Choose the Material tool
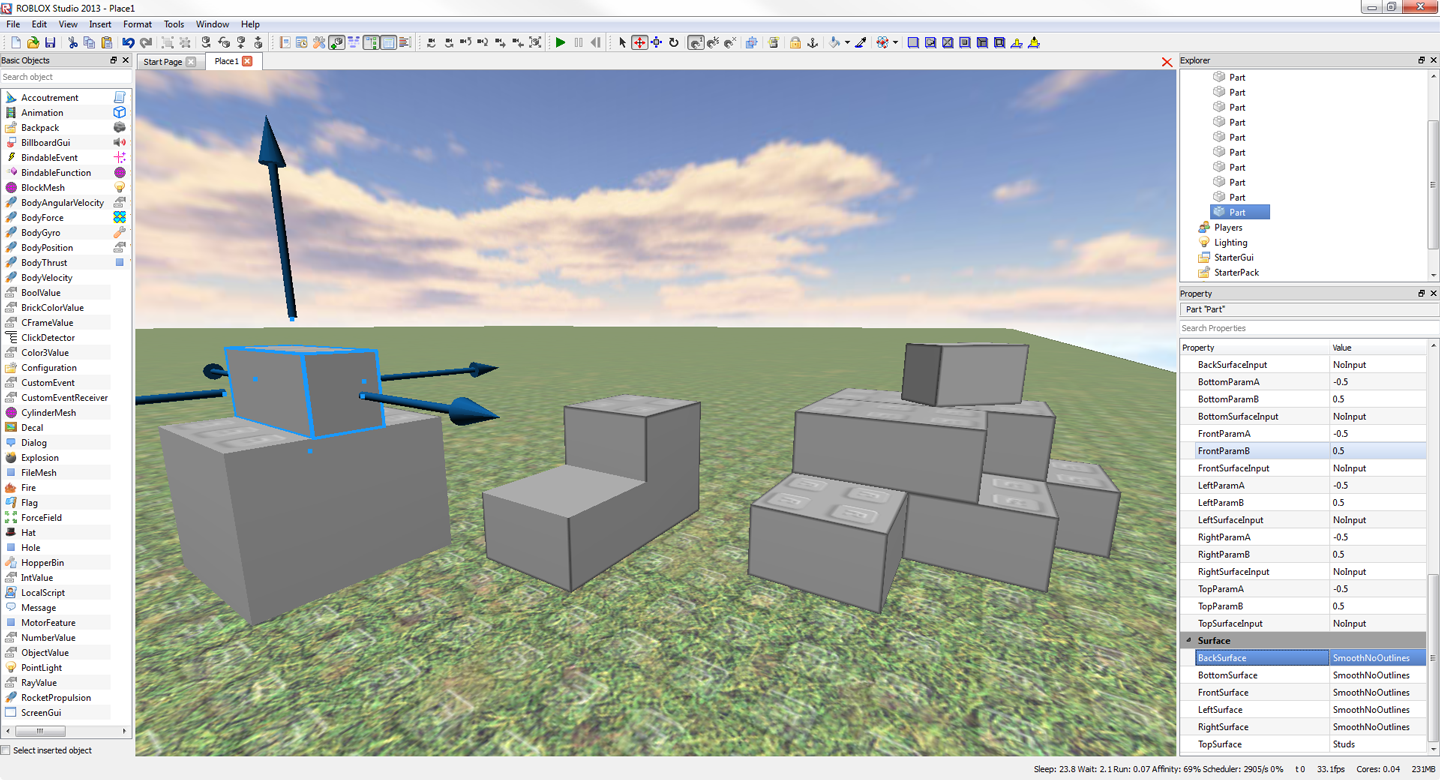The height and width of the screenshot is (780, 1440). tap(883, 43)
